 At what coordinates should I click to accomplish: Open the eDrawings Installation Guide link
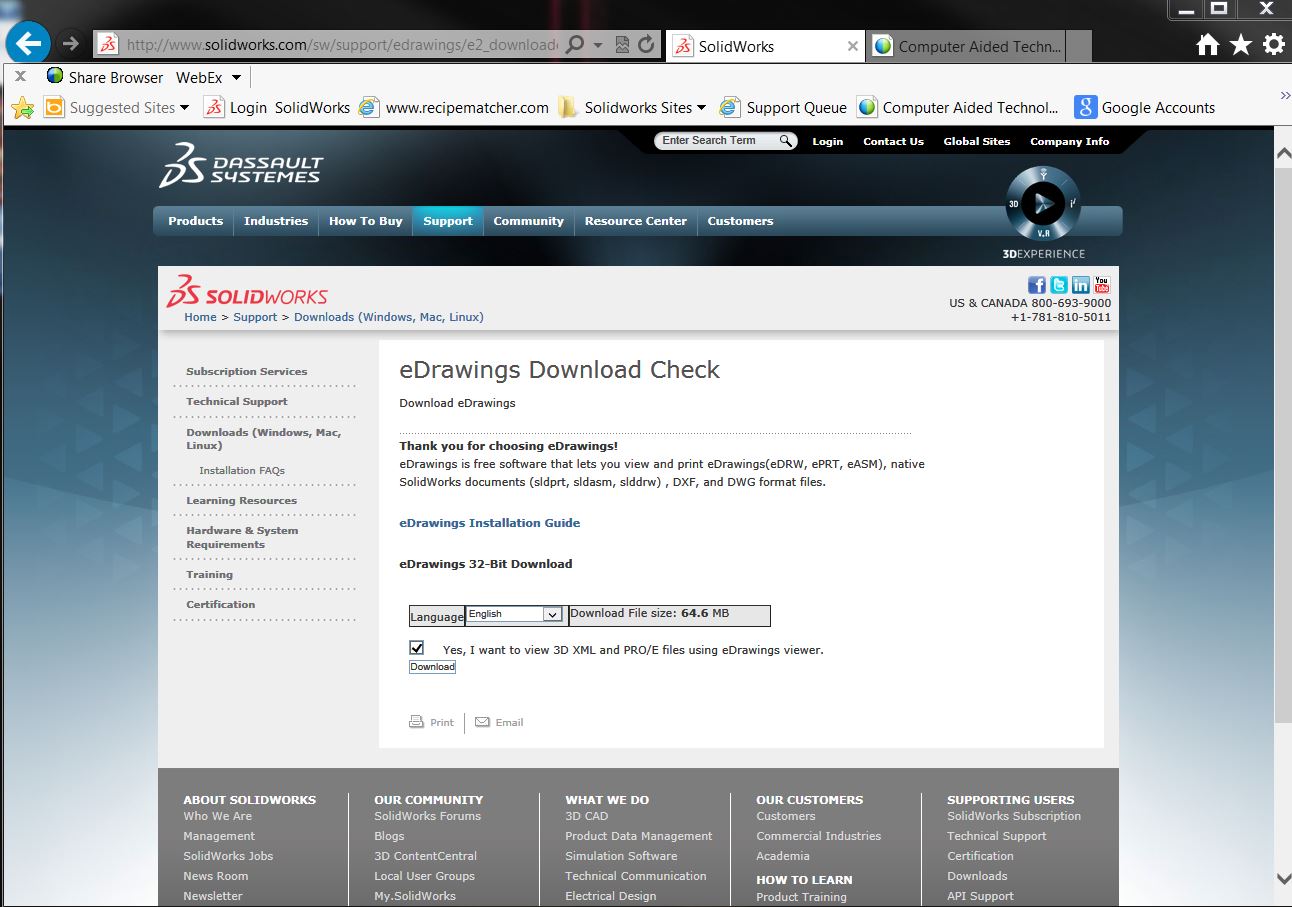point(490,523)
